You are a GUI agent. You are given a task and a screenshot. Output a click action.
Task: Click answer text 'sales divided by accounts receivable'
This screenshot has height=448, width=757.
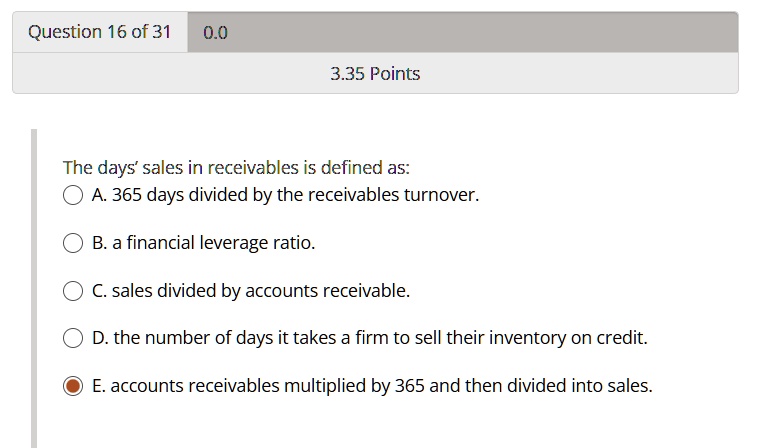point(261,291)
